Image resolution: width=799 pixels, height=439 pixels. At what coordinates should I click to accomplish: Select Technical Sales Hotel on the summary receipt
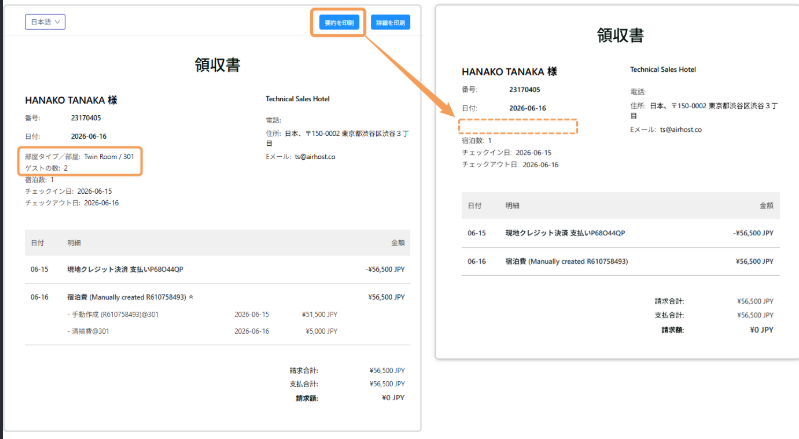[x=663, y=70]
